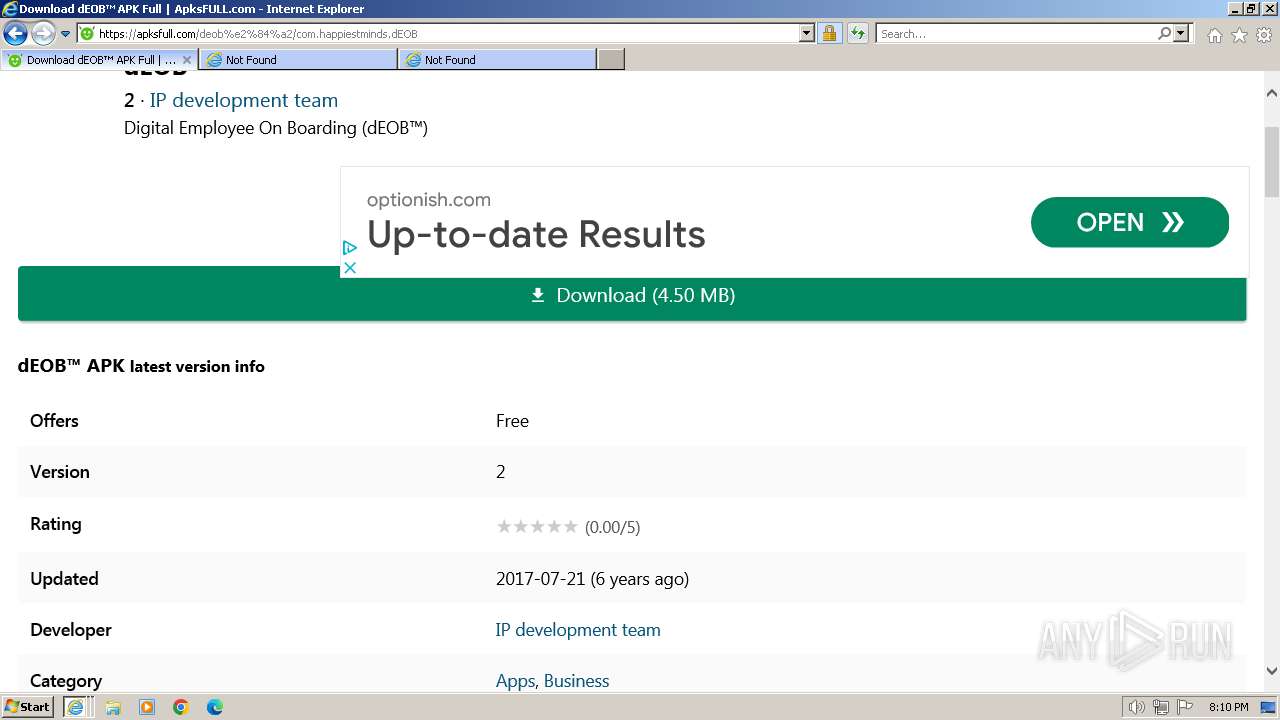The width and height of the screenshot is (1280, 720).
Task: Open the search provider dropdown arrow
Action: [1181, 33]
